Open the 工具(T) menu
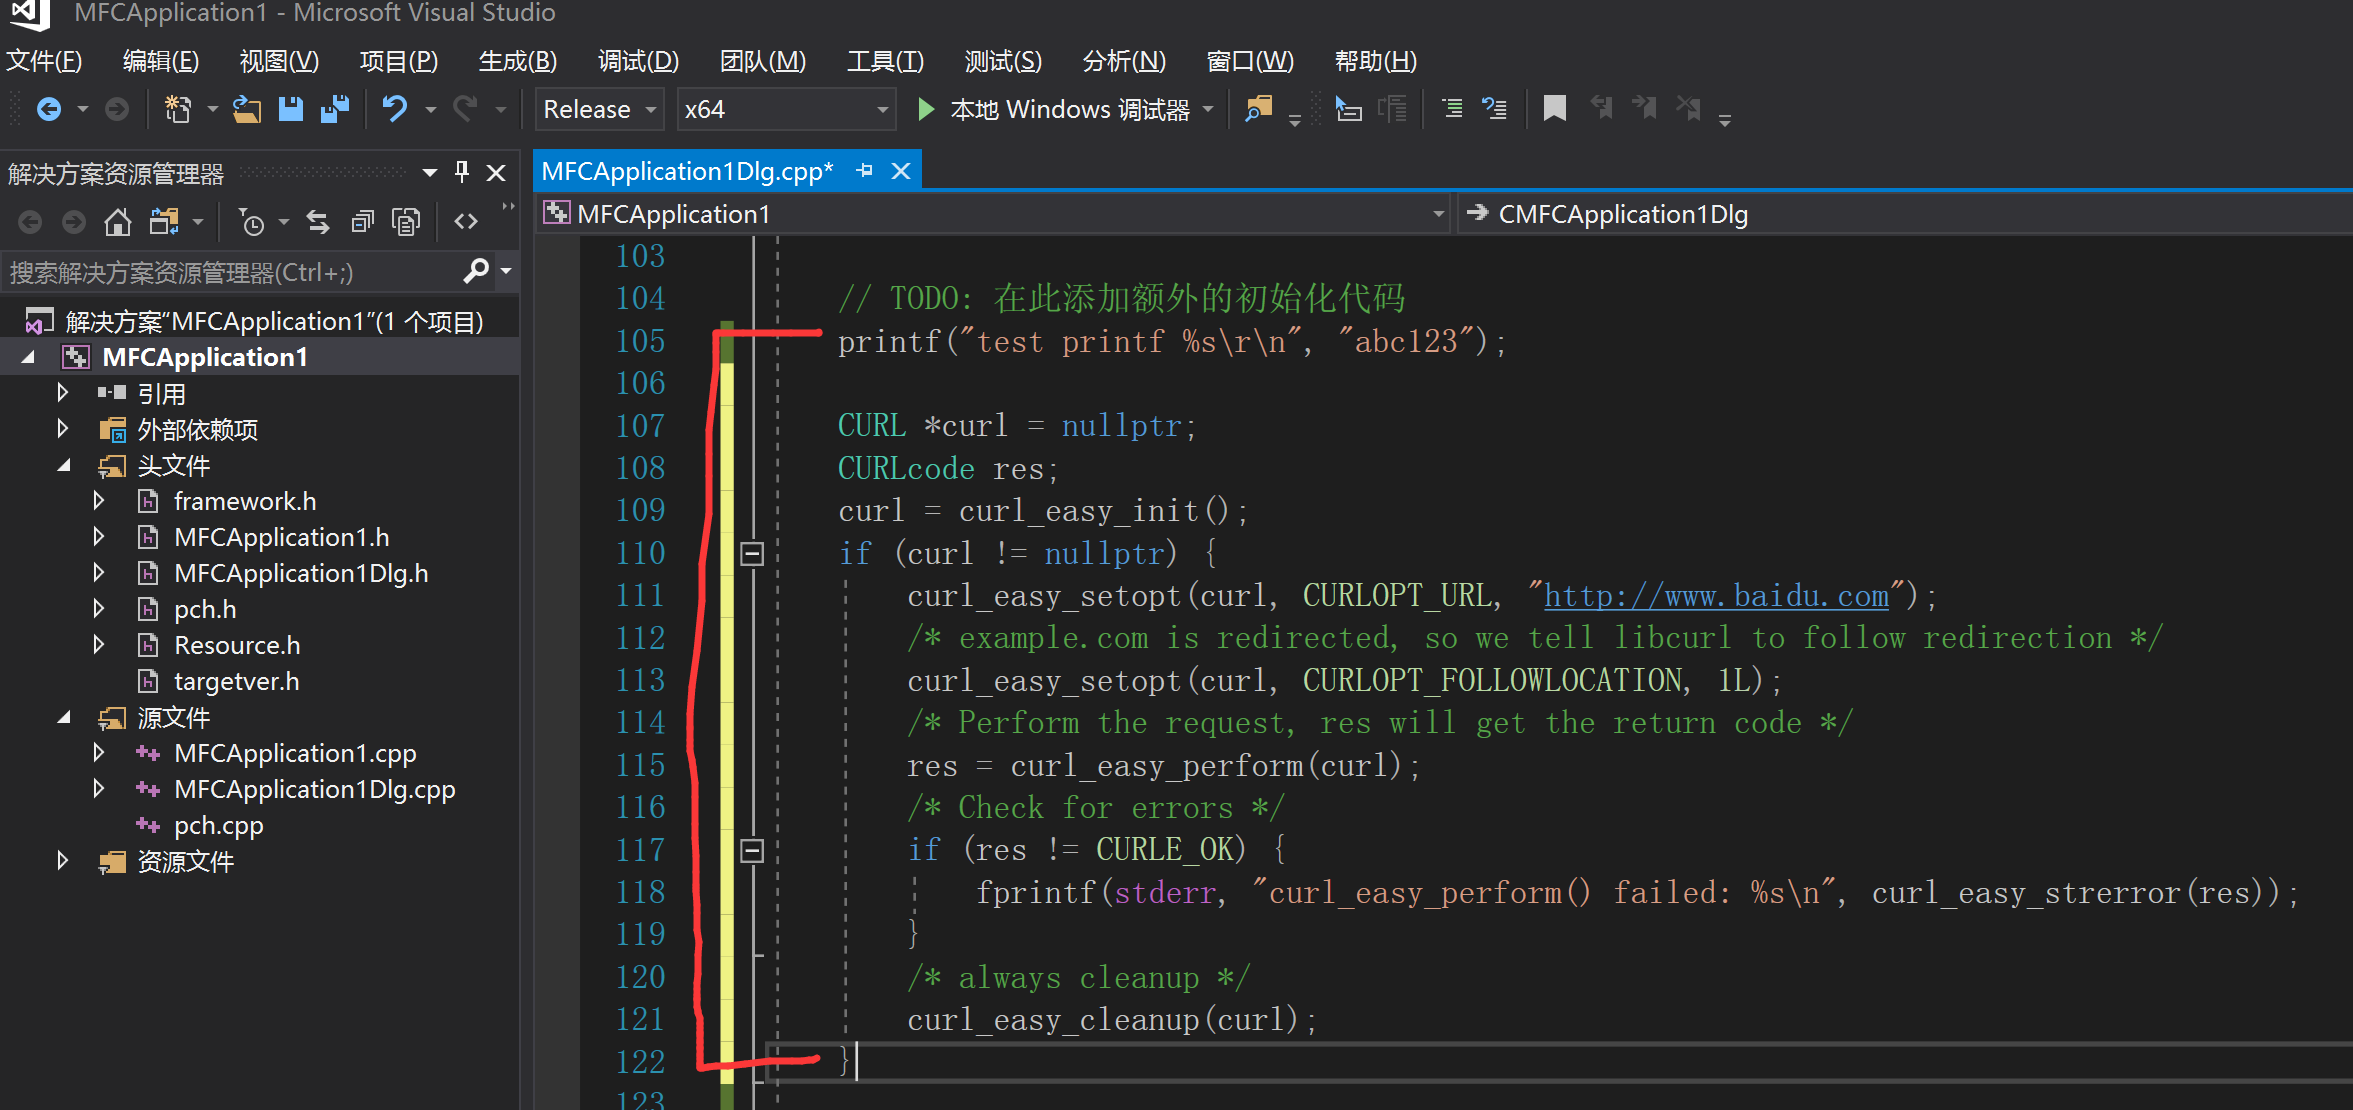Image resolution: width=2353 pixels, height=1110 pixels. click(x=884, y=61)
